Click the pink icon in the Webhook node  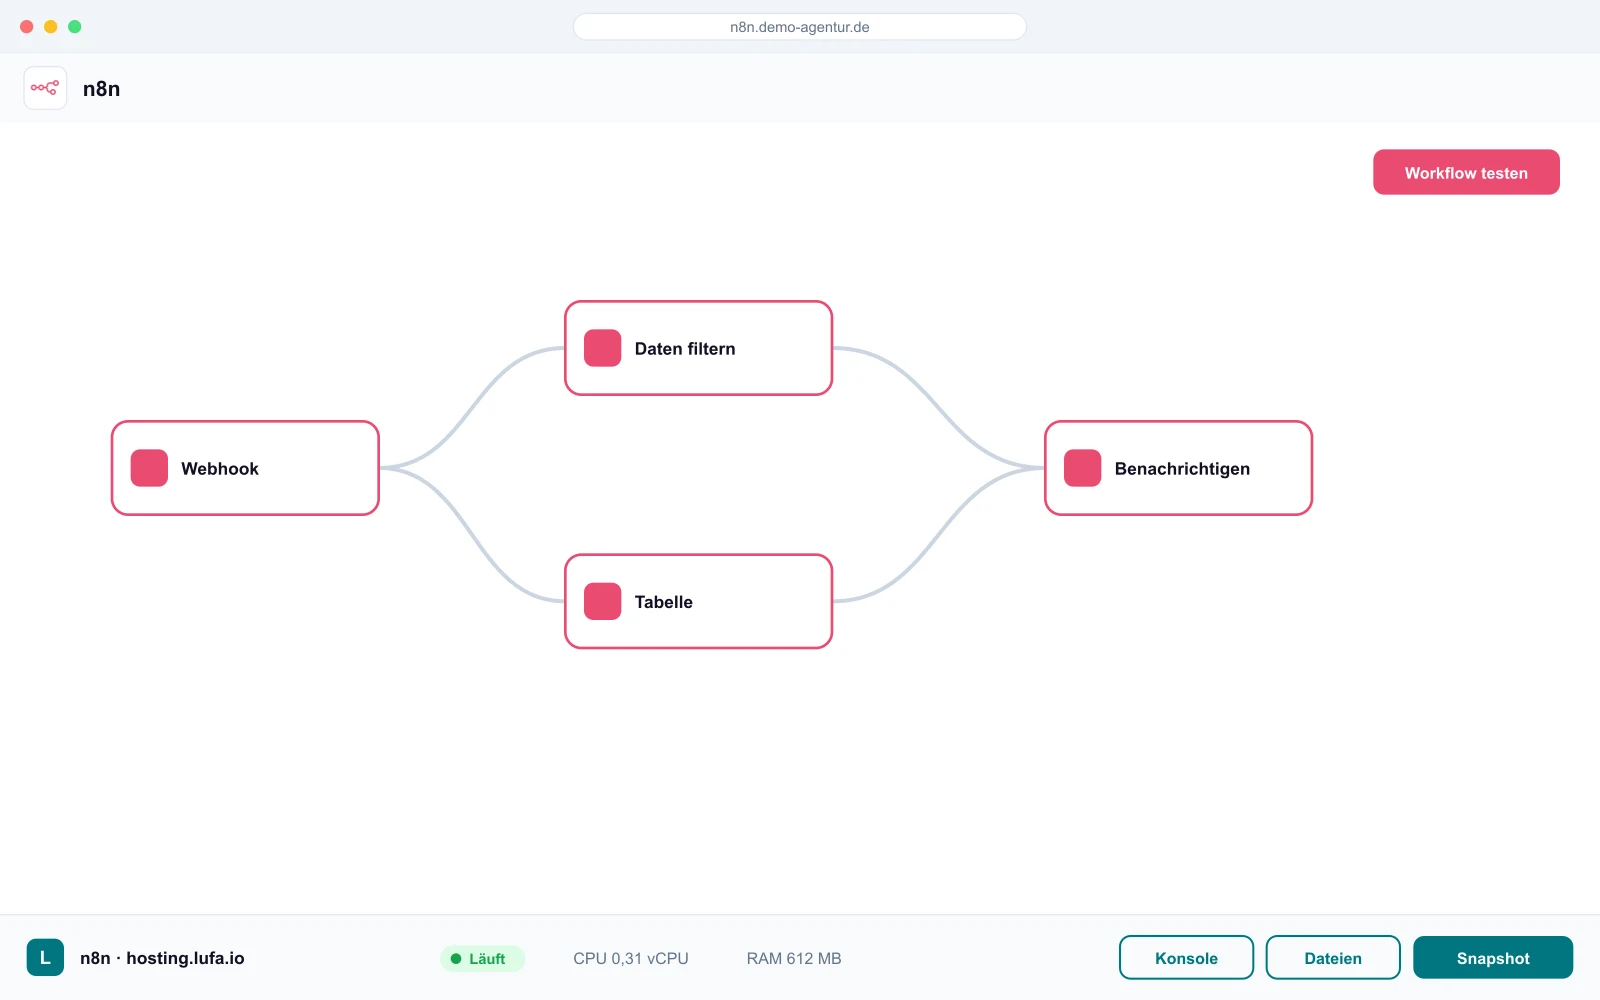point(149,468)
